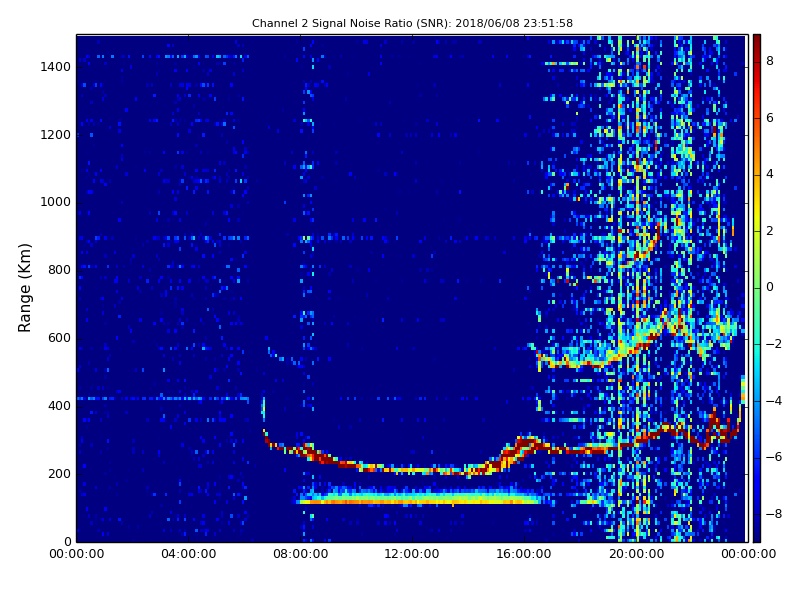This screenshot has width=800, height=600.
Task: Click the dark red top of colorbar
Action: pos(757,41)
